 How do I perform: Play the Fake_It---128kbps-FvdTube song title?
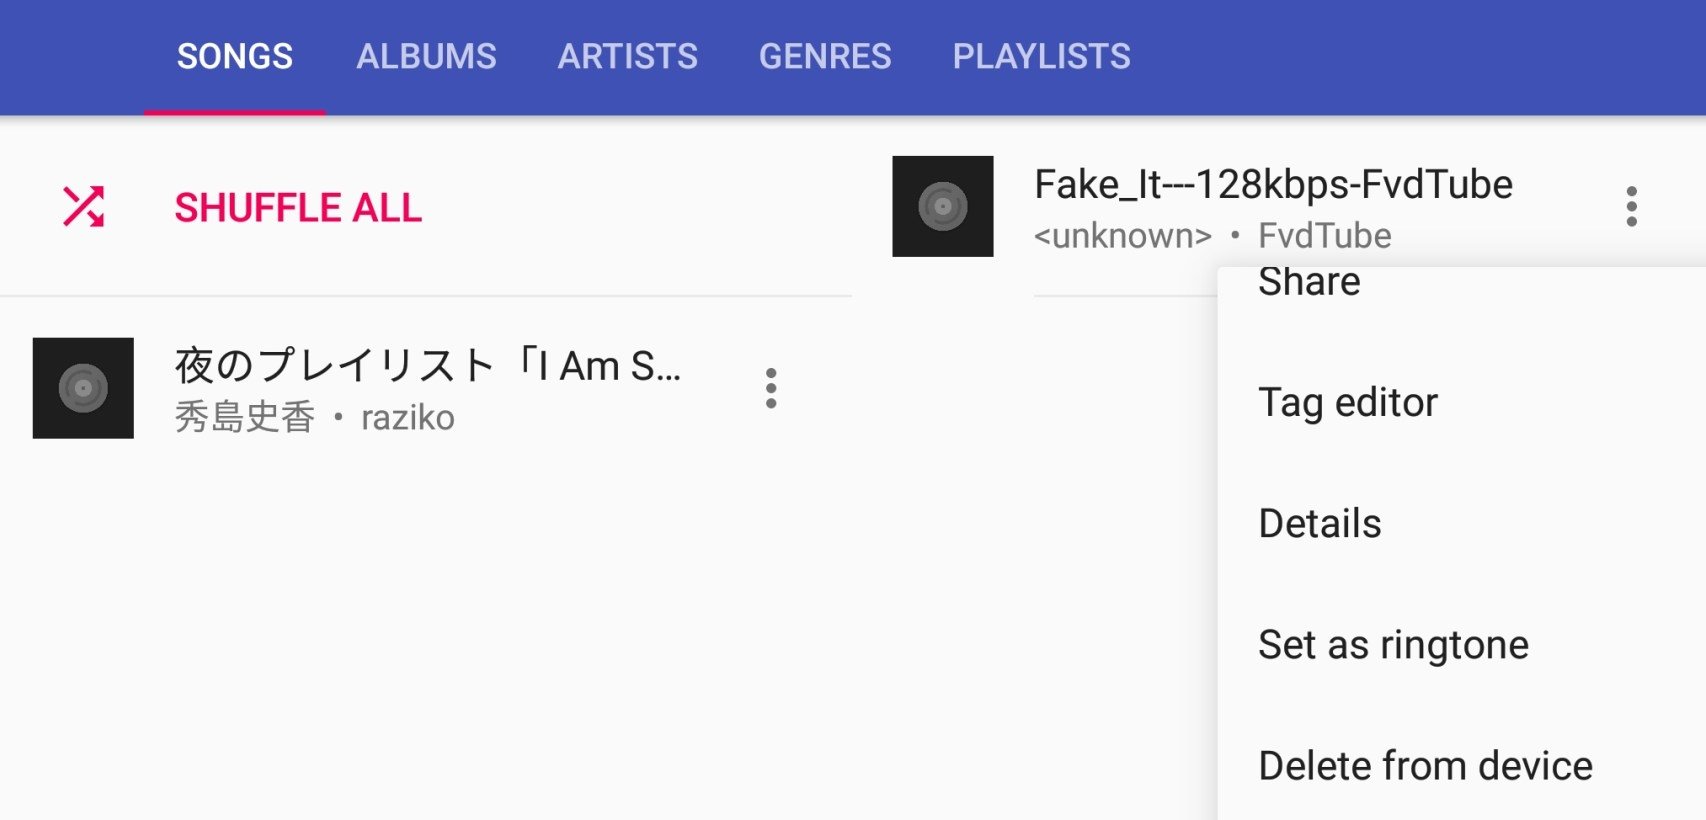tap(1273, 184)
